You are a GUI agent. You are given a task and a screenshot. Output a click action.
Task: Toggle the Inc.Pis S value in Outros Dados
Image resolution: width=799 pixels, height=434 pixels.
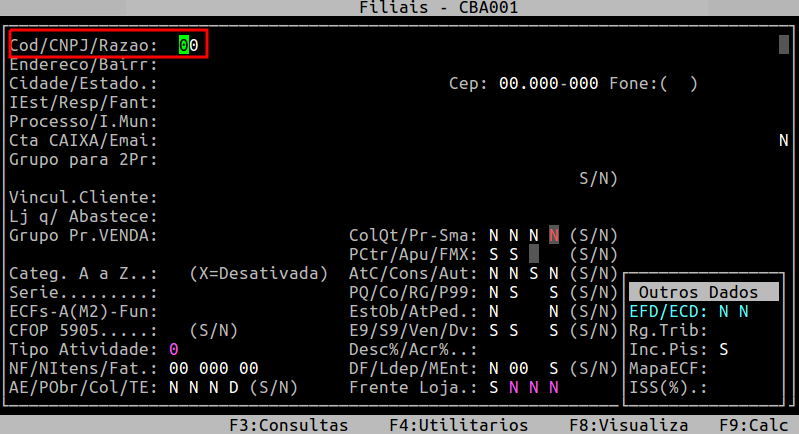coord(723,350)
